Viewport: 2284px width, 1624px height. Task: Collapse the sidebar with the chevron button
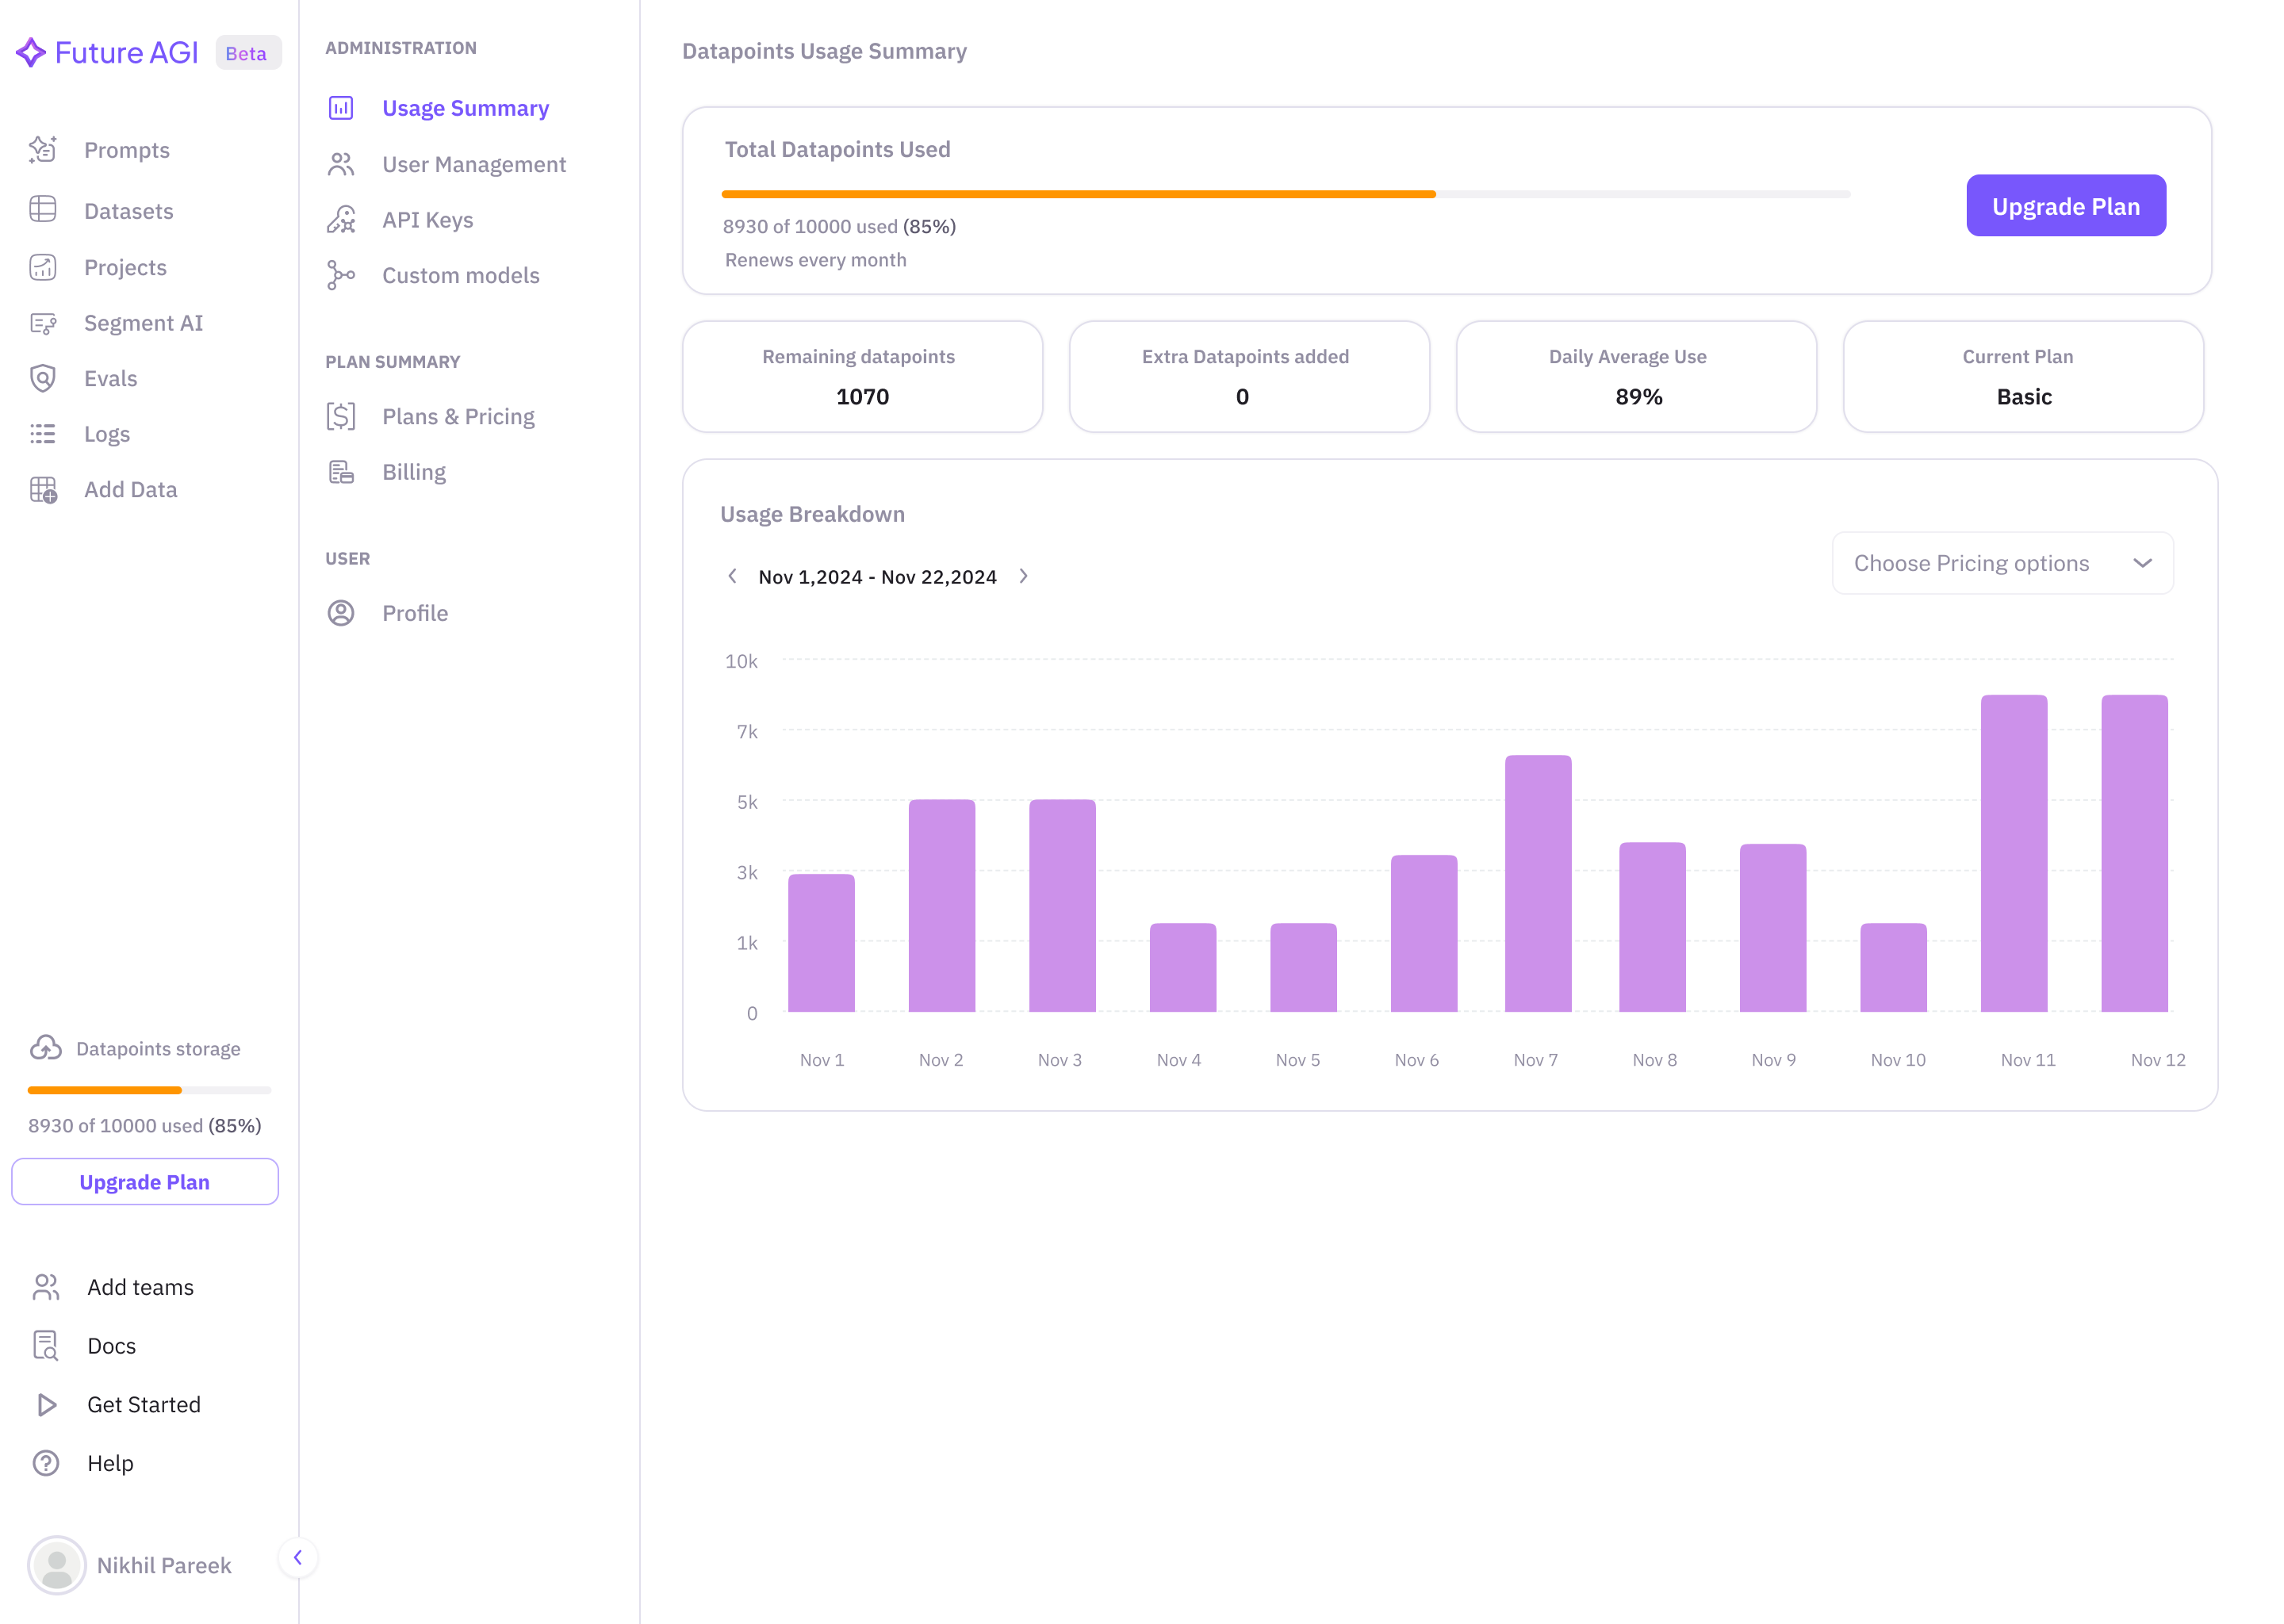tap(297, 1557)
